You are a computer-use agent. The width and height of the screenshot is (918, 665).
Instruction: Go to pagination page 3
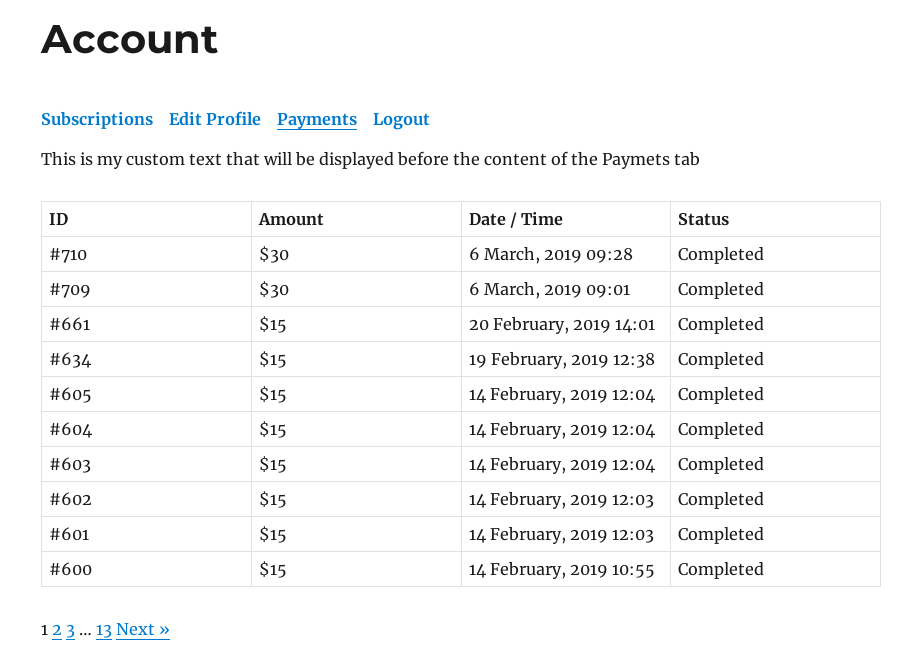[70, 630]
